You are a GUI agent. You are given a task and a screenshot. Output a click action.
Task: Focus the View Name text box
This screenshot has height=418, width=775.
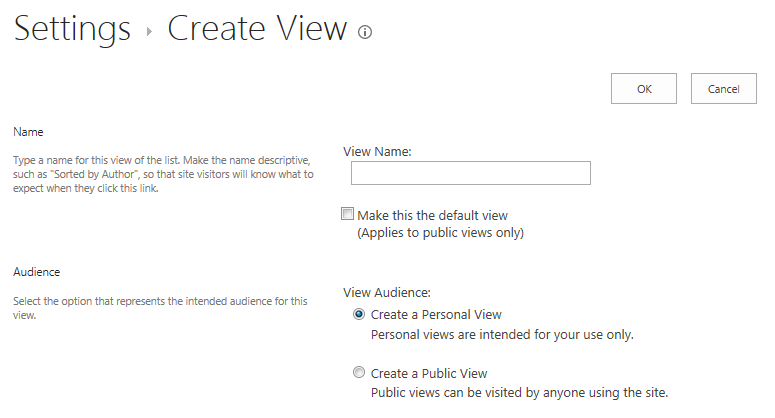pyautogui.click(x=471, y=173)
